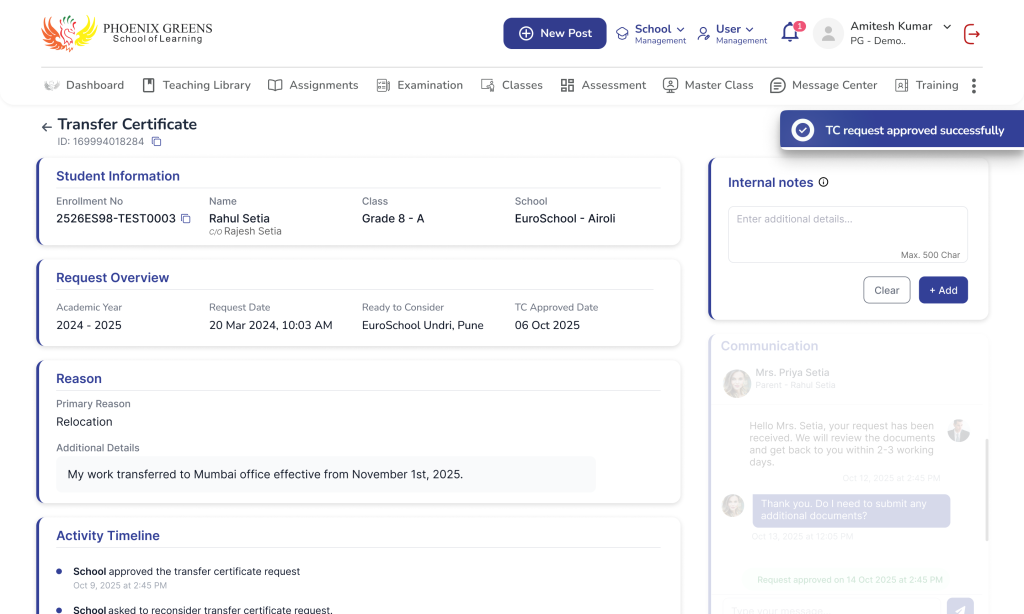Click the Internal notes info icon

(824, 182)
